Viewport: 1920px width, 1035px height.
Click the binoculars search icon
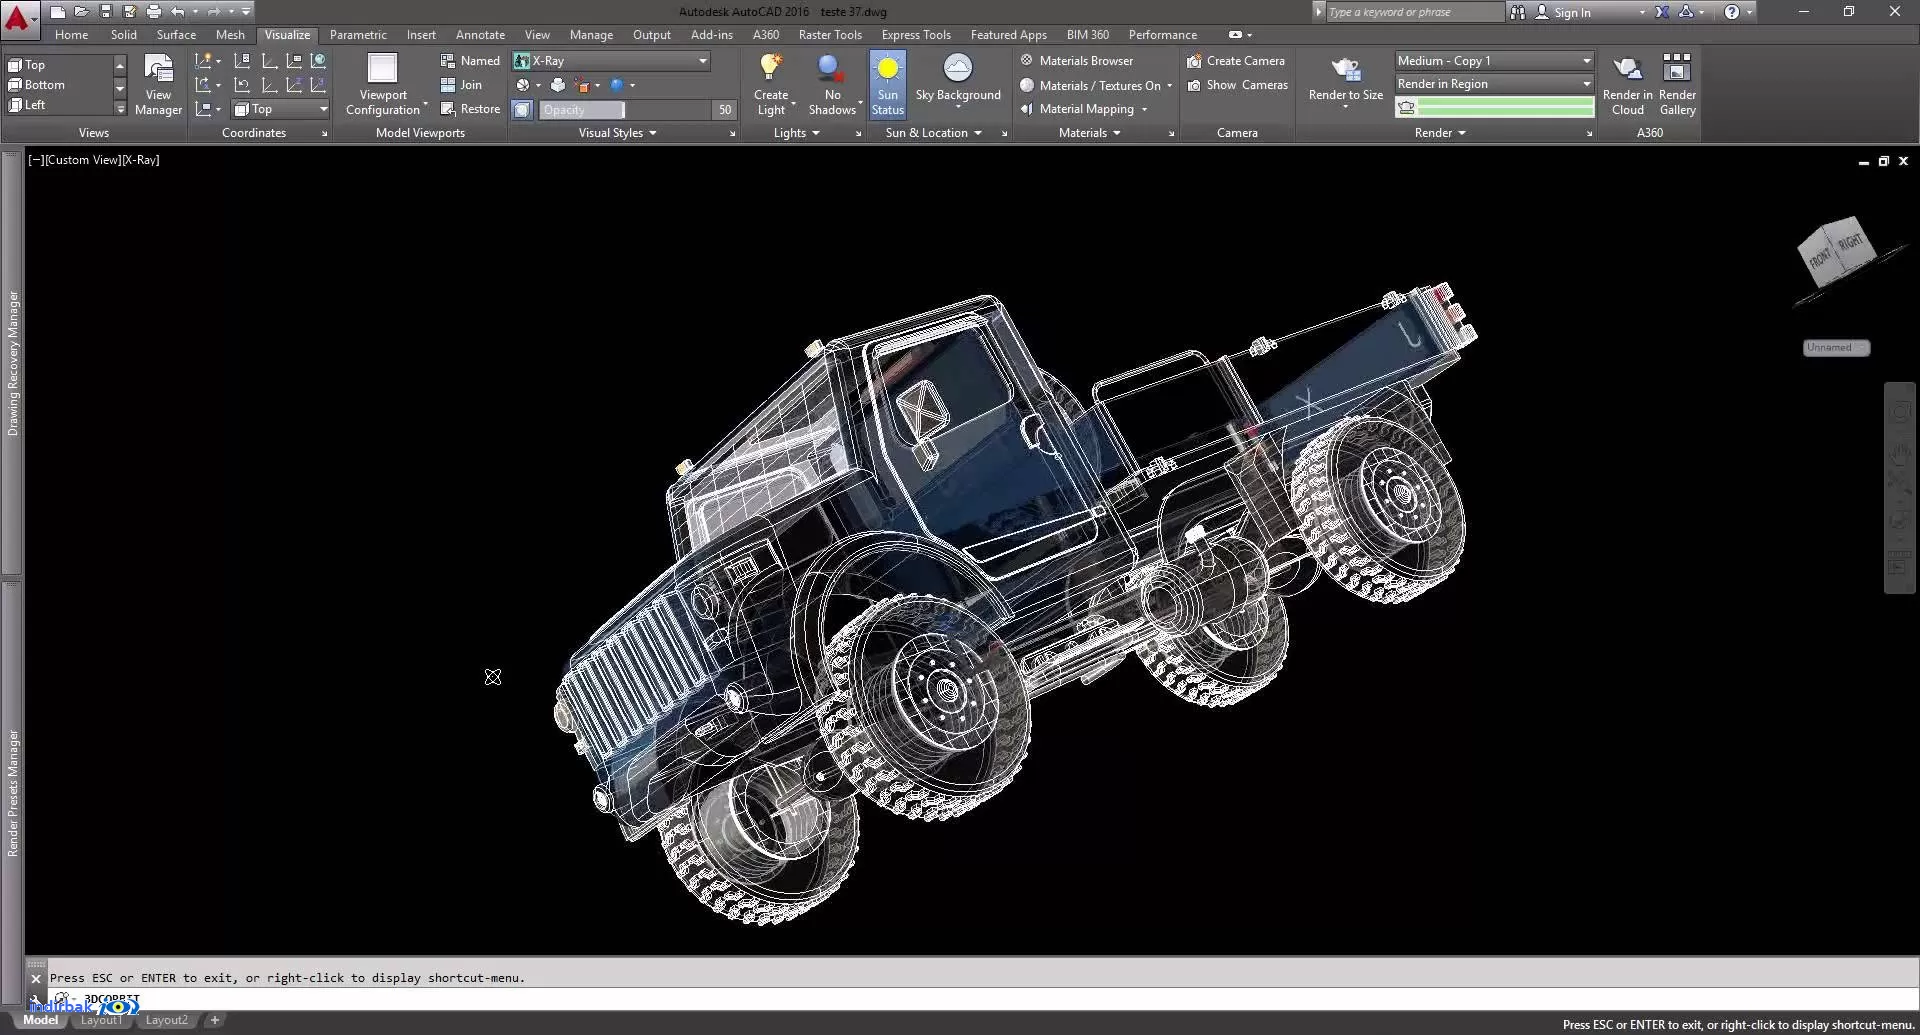click(x=1518, y=12)
